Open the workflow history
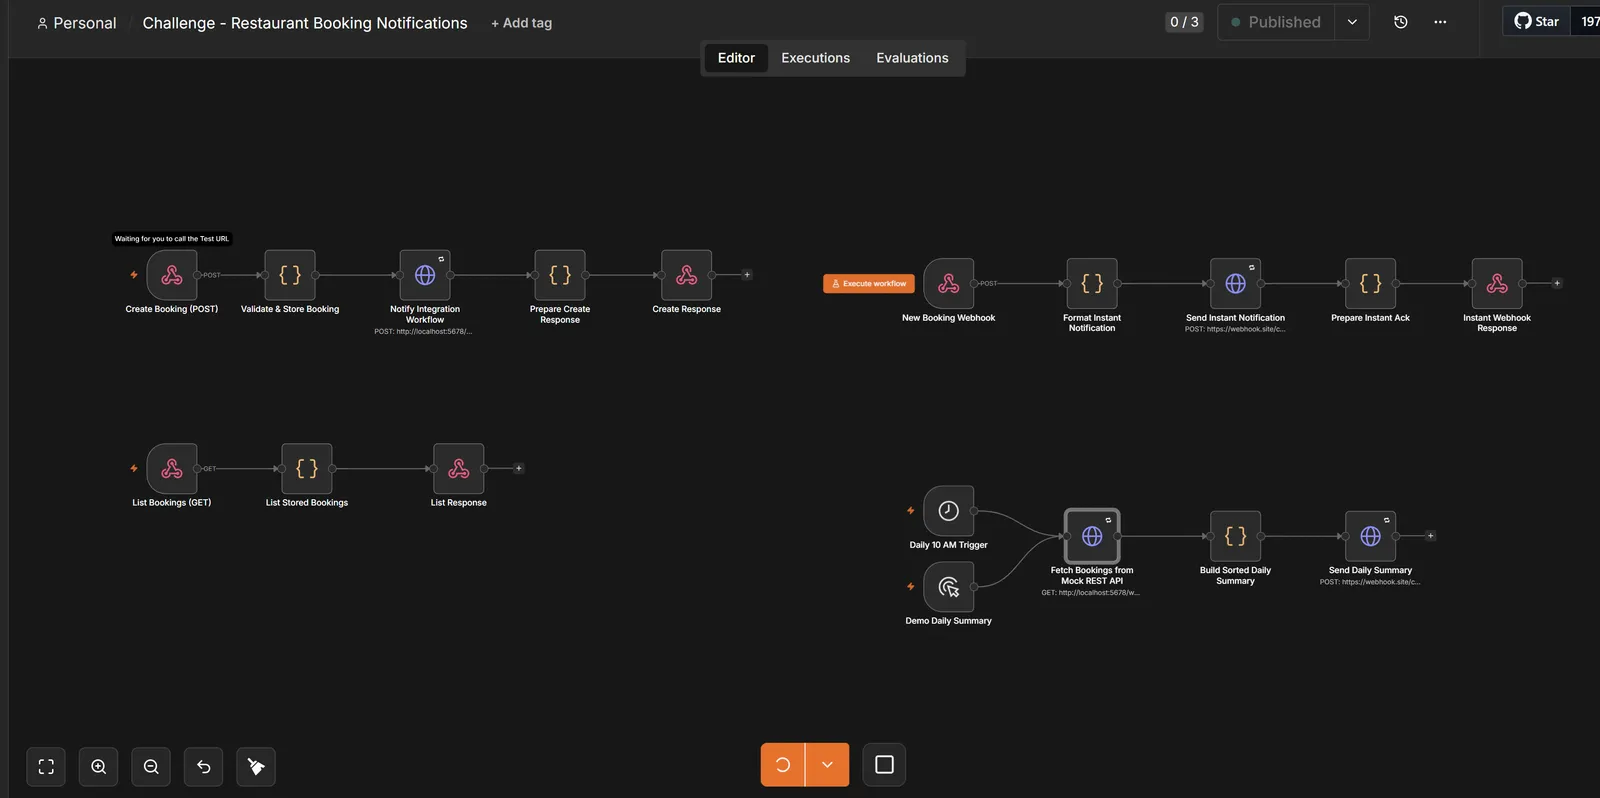 click(x=1401, y=22)
